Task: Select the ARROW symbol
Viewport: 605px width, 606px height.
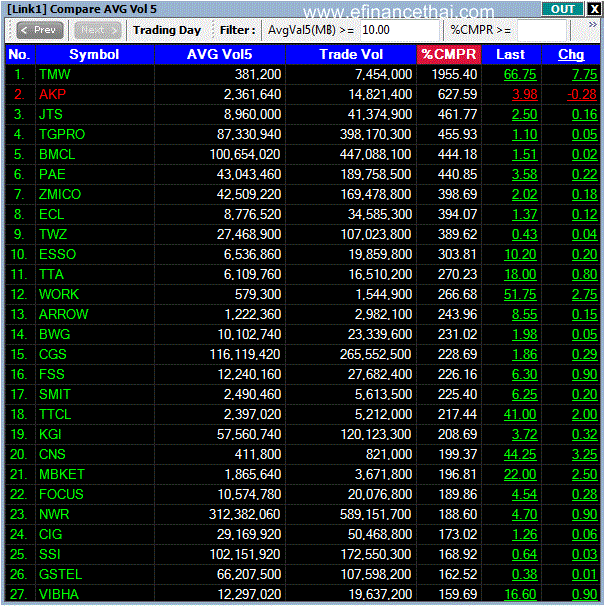Action: 64,315
